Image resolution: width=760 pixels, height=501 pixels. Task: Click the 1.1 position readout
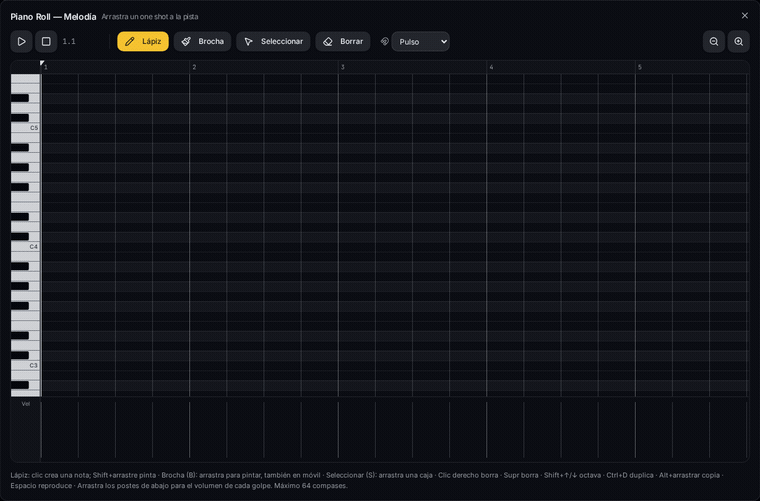coord(69,42)
